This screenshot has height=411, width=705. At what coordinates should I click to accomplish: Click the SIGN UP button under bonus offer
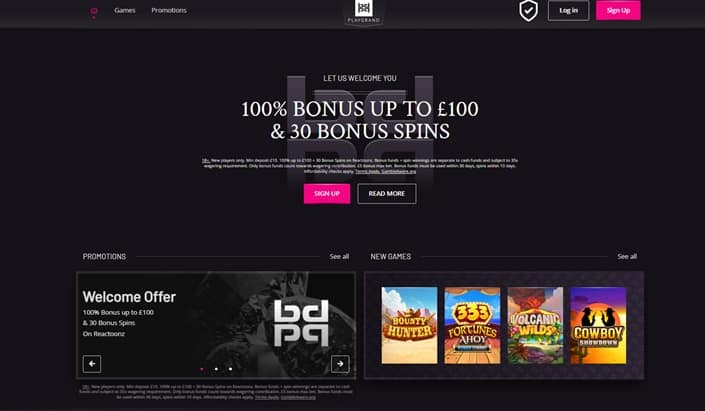(x=327, y=193)
